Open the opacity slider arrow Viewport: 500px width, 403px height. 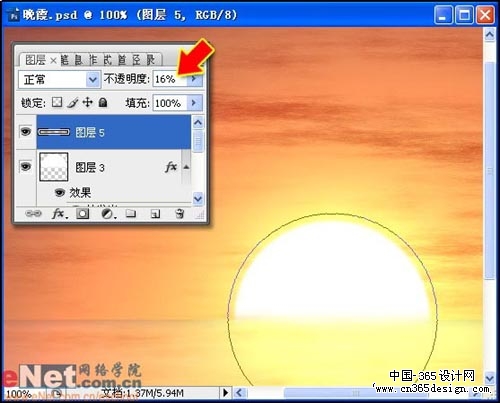[194, 79]
